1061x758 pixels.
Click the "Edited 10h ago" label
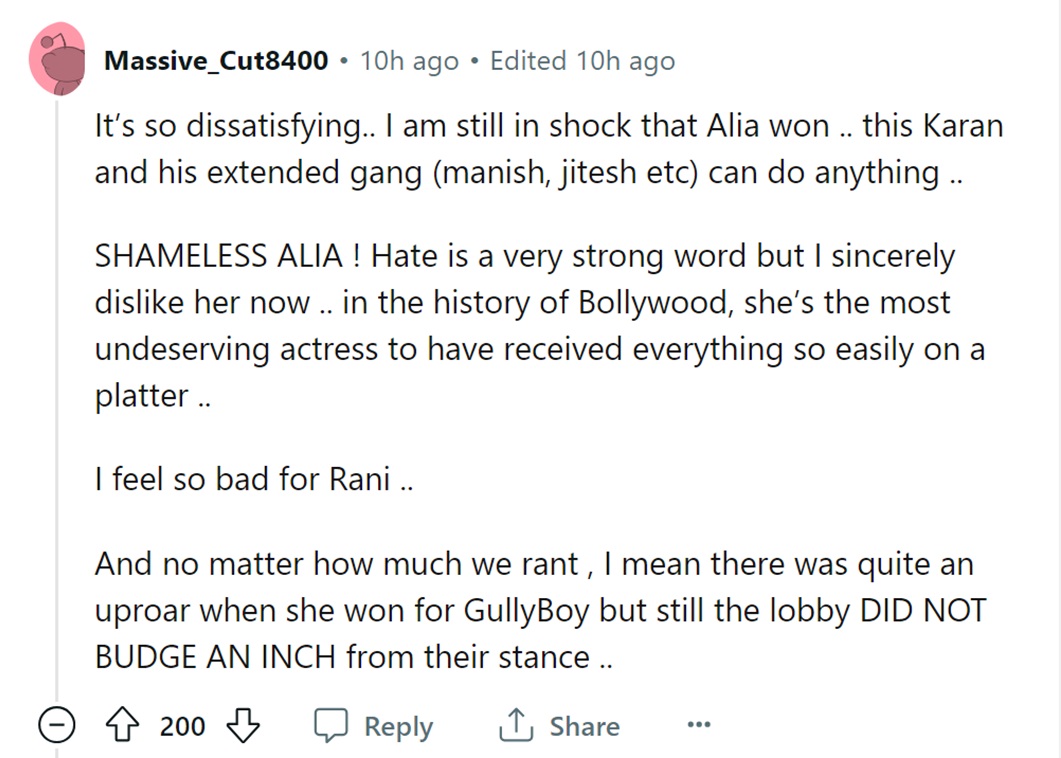pyautogui.click(x=582, y=61)
